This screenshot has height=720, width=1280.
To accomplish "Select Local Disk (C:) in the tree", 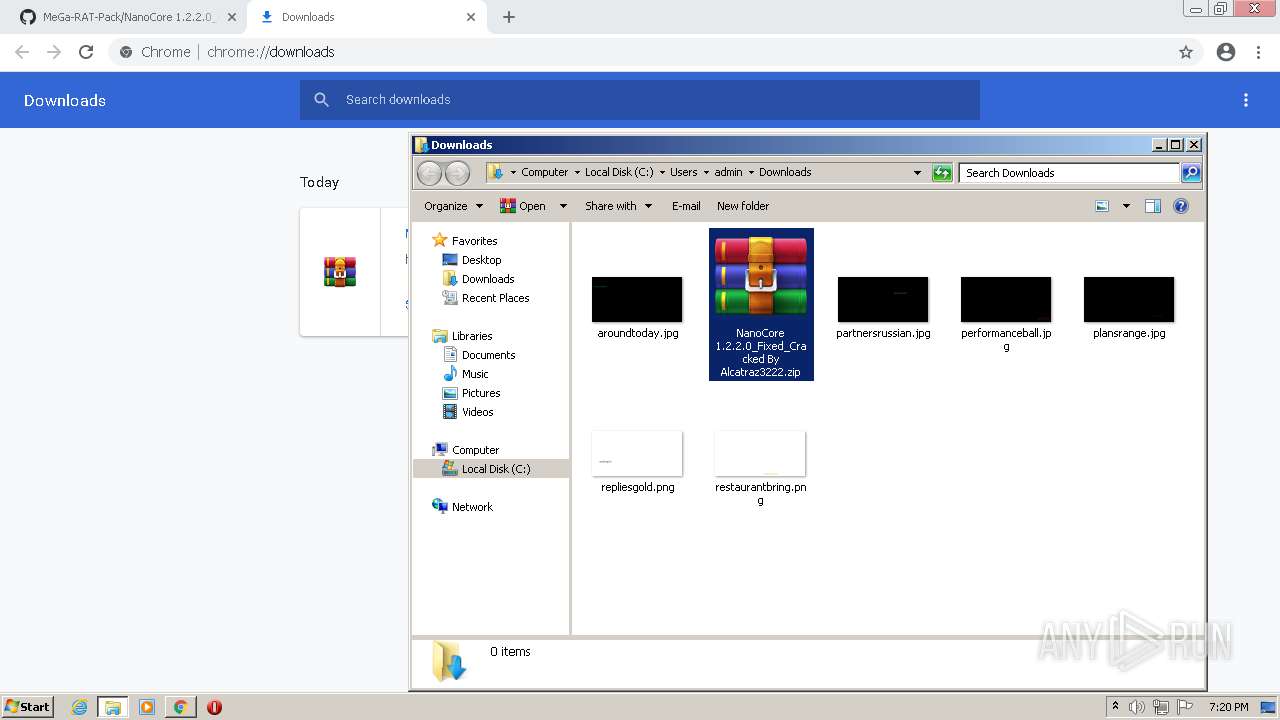I will pyautogui.click(x=491, y=469).
